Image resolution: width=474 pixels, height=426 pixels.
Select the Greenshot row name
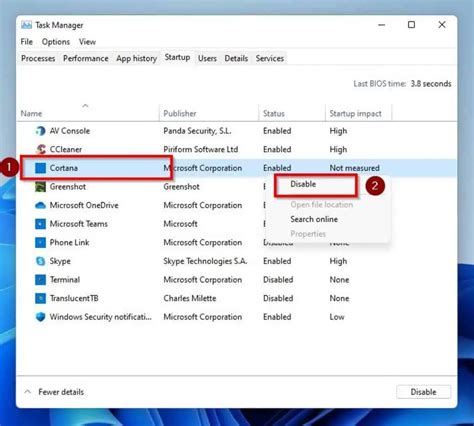click(68, 187)
